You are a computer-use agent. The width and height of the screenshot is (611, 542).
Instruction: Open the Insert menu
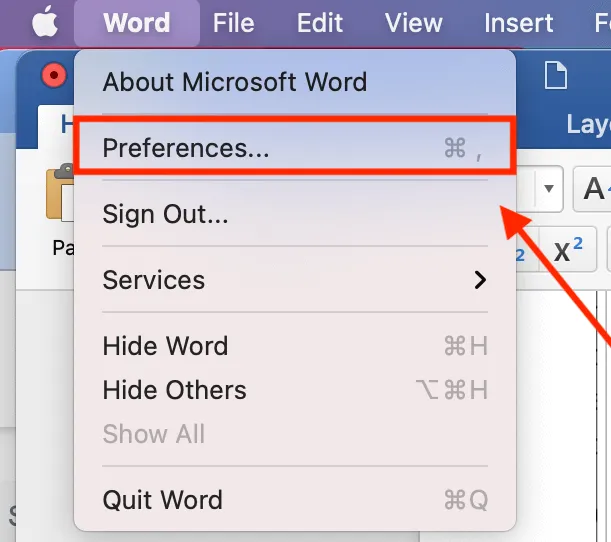(518, 23)
